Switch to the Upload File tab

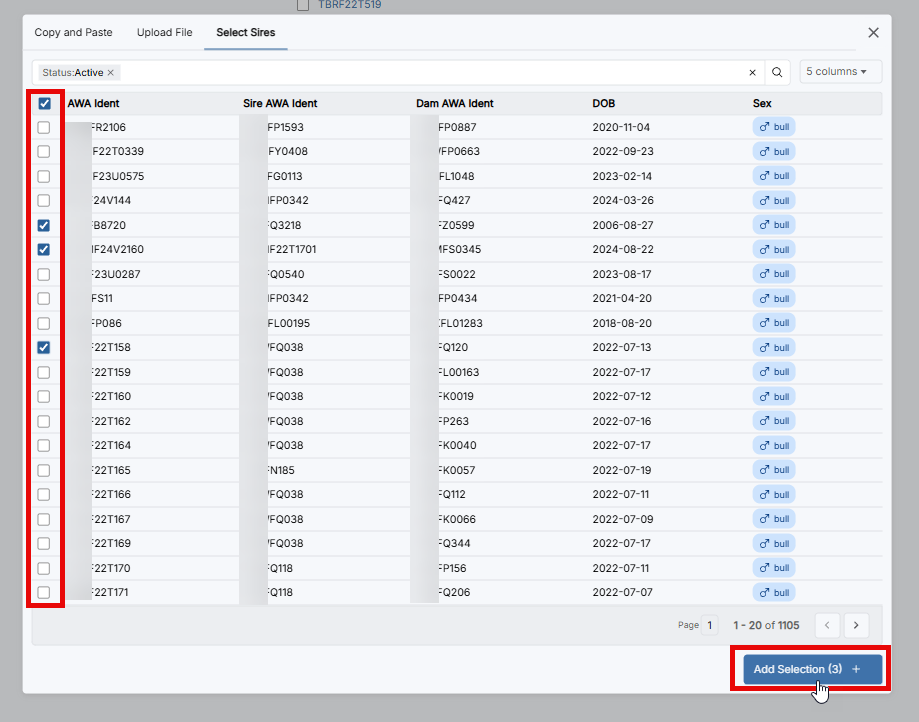tap(164, 32)
